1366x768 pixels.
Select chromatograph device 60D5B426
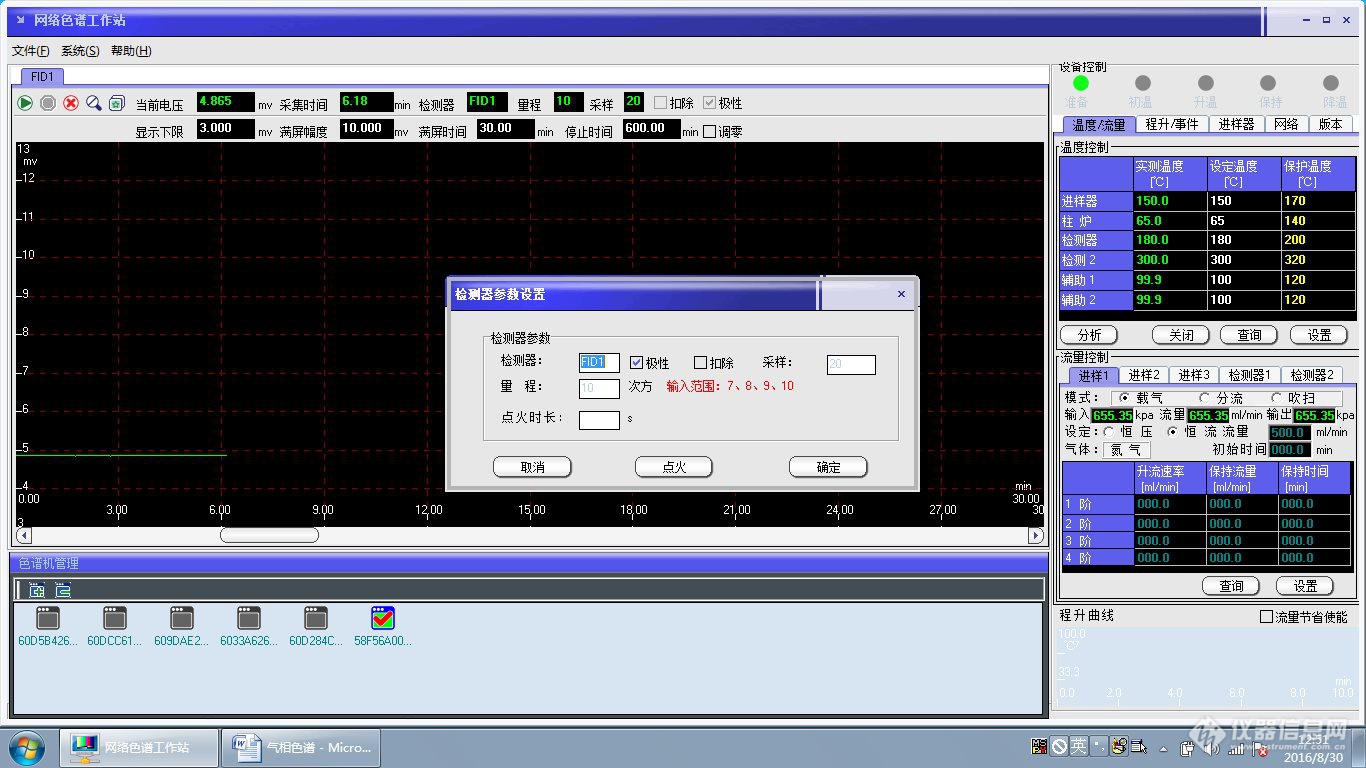tap(47, 626)
